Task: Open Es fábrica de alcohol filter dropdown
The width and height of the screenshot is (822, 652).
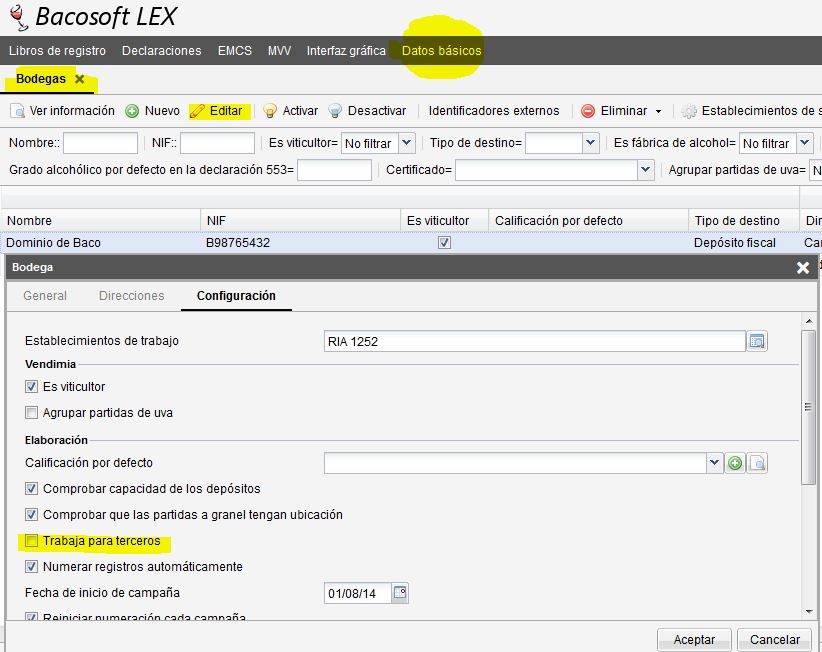Action: 805,143
